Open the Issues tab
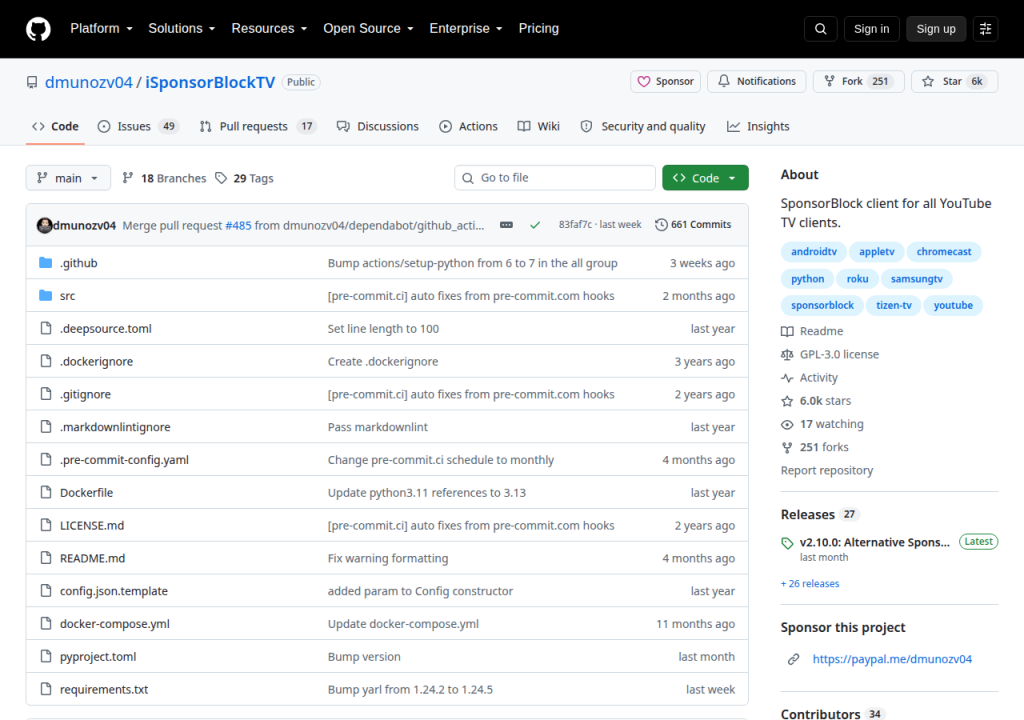 click(x=138, y=126)
